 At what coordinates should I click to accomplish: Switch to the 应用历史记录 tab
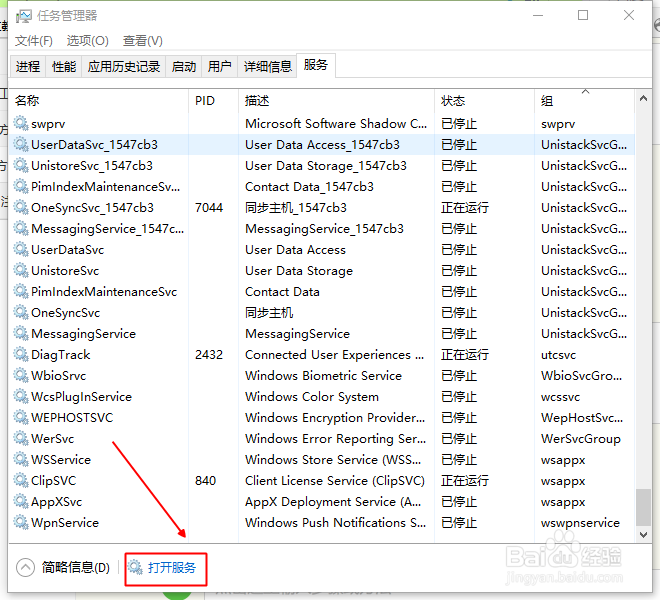point(123,67)
